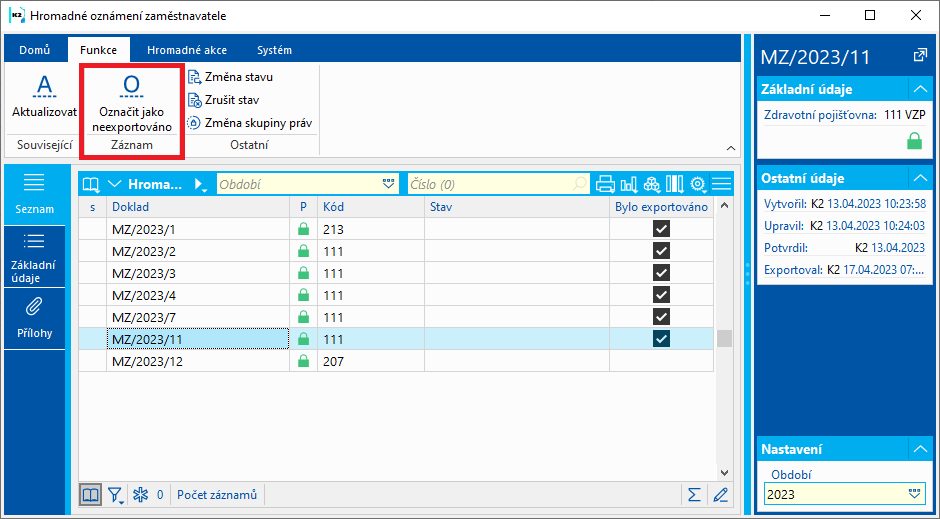940x519 pixels.
Task: Click the list scrollbar up arrow
Action: (x=724, y=206)
